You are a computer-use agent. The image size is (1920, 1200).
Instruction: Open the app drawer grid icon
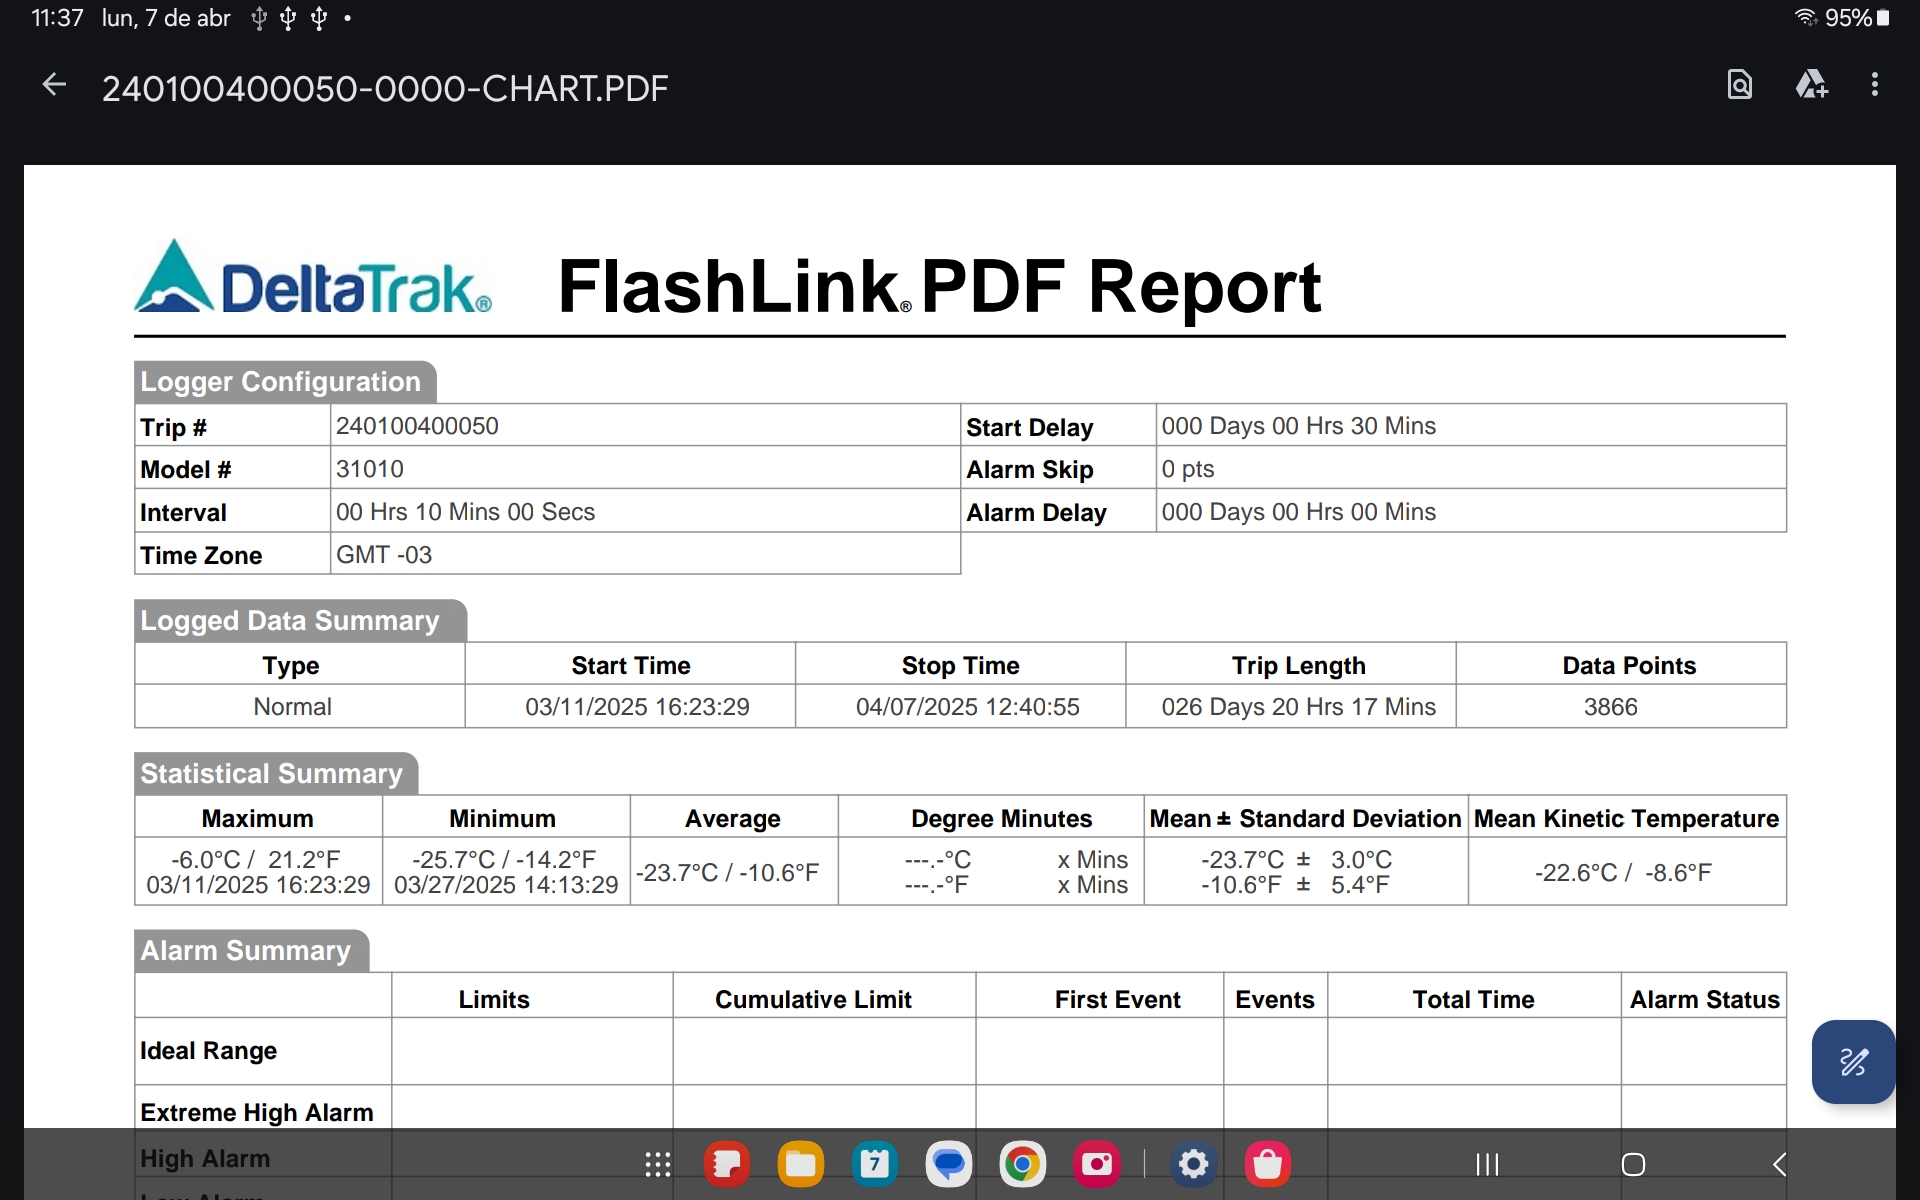click(658, 1164)
